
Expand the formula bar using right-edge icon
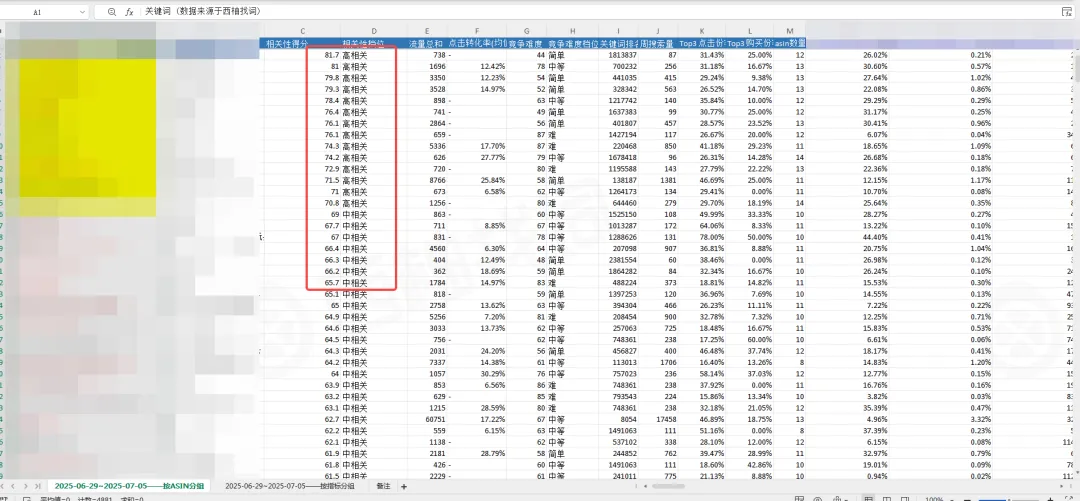(1066, 12)
